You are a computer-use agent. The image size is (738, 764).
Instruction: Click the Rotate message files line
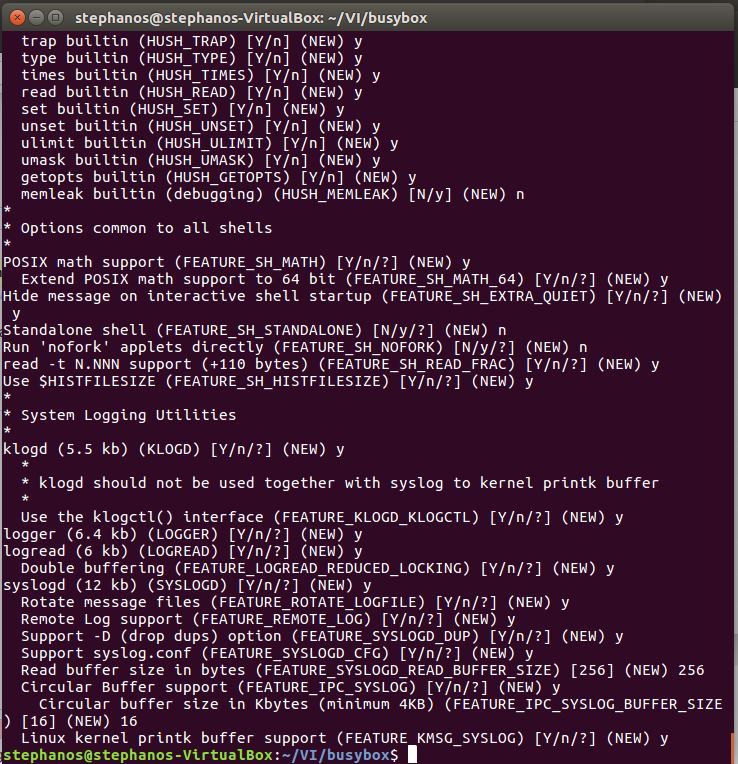(x=295, y=602)
